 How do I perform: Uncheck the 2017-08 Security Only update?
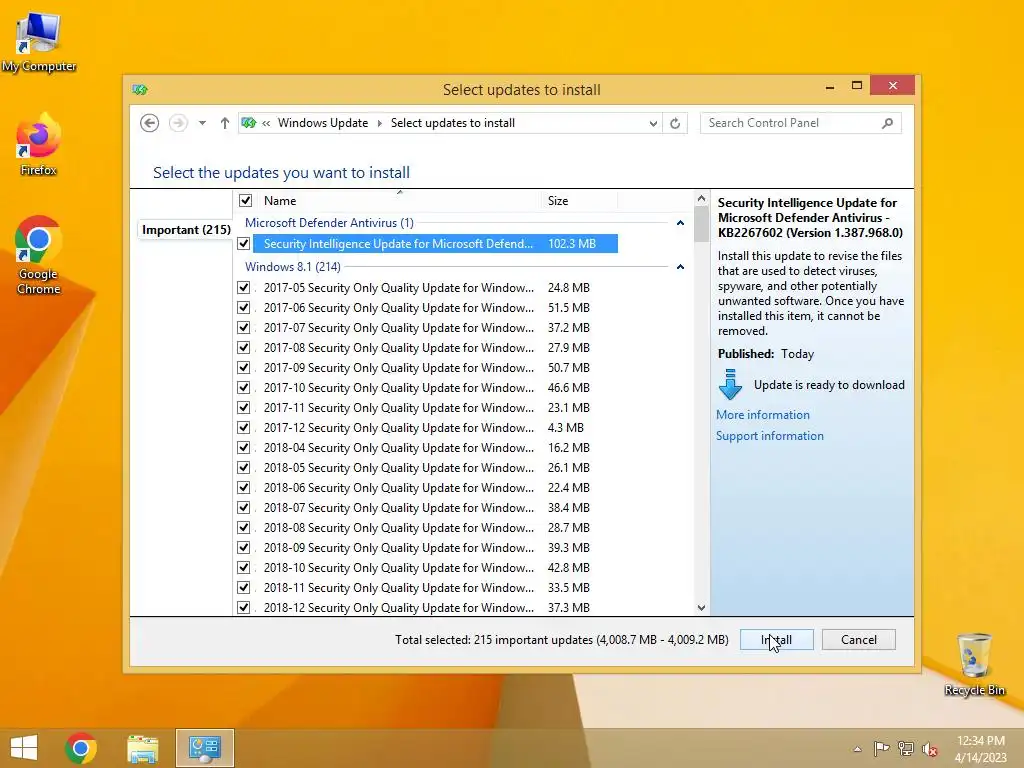click(244, 347)
